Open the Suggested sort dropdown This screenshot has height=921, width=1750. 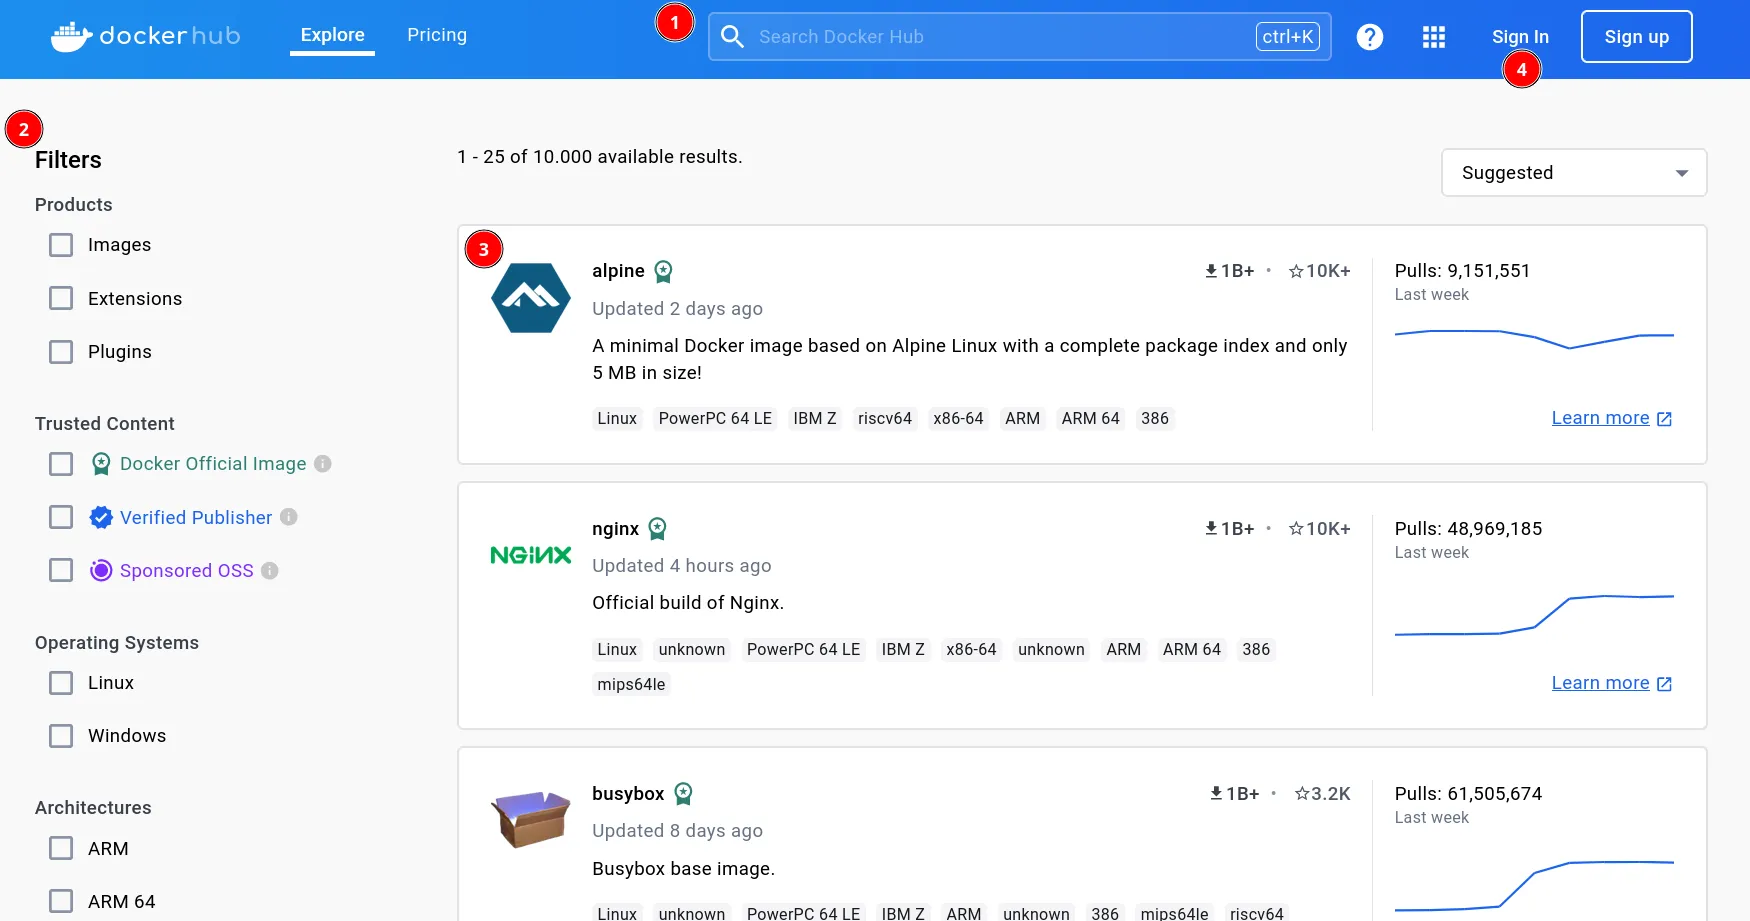click(1573, 173)
